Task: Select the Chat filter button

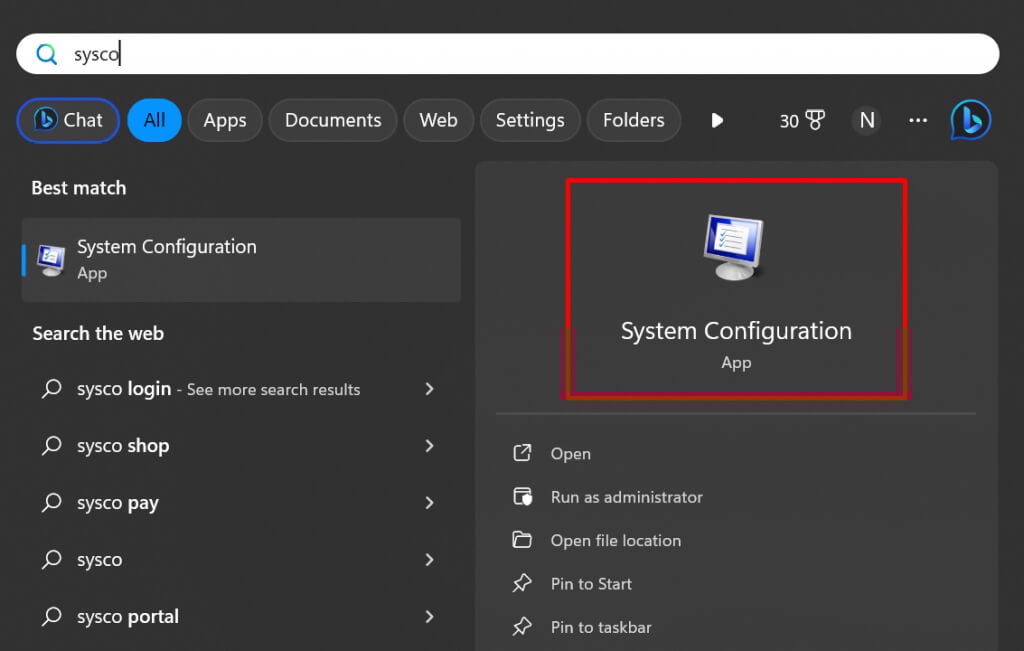Action: pos(68,120)
